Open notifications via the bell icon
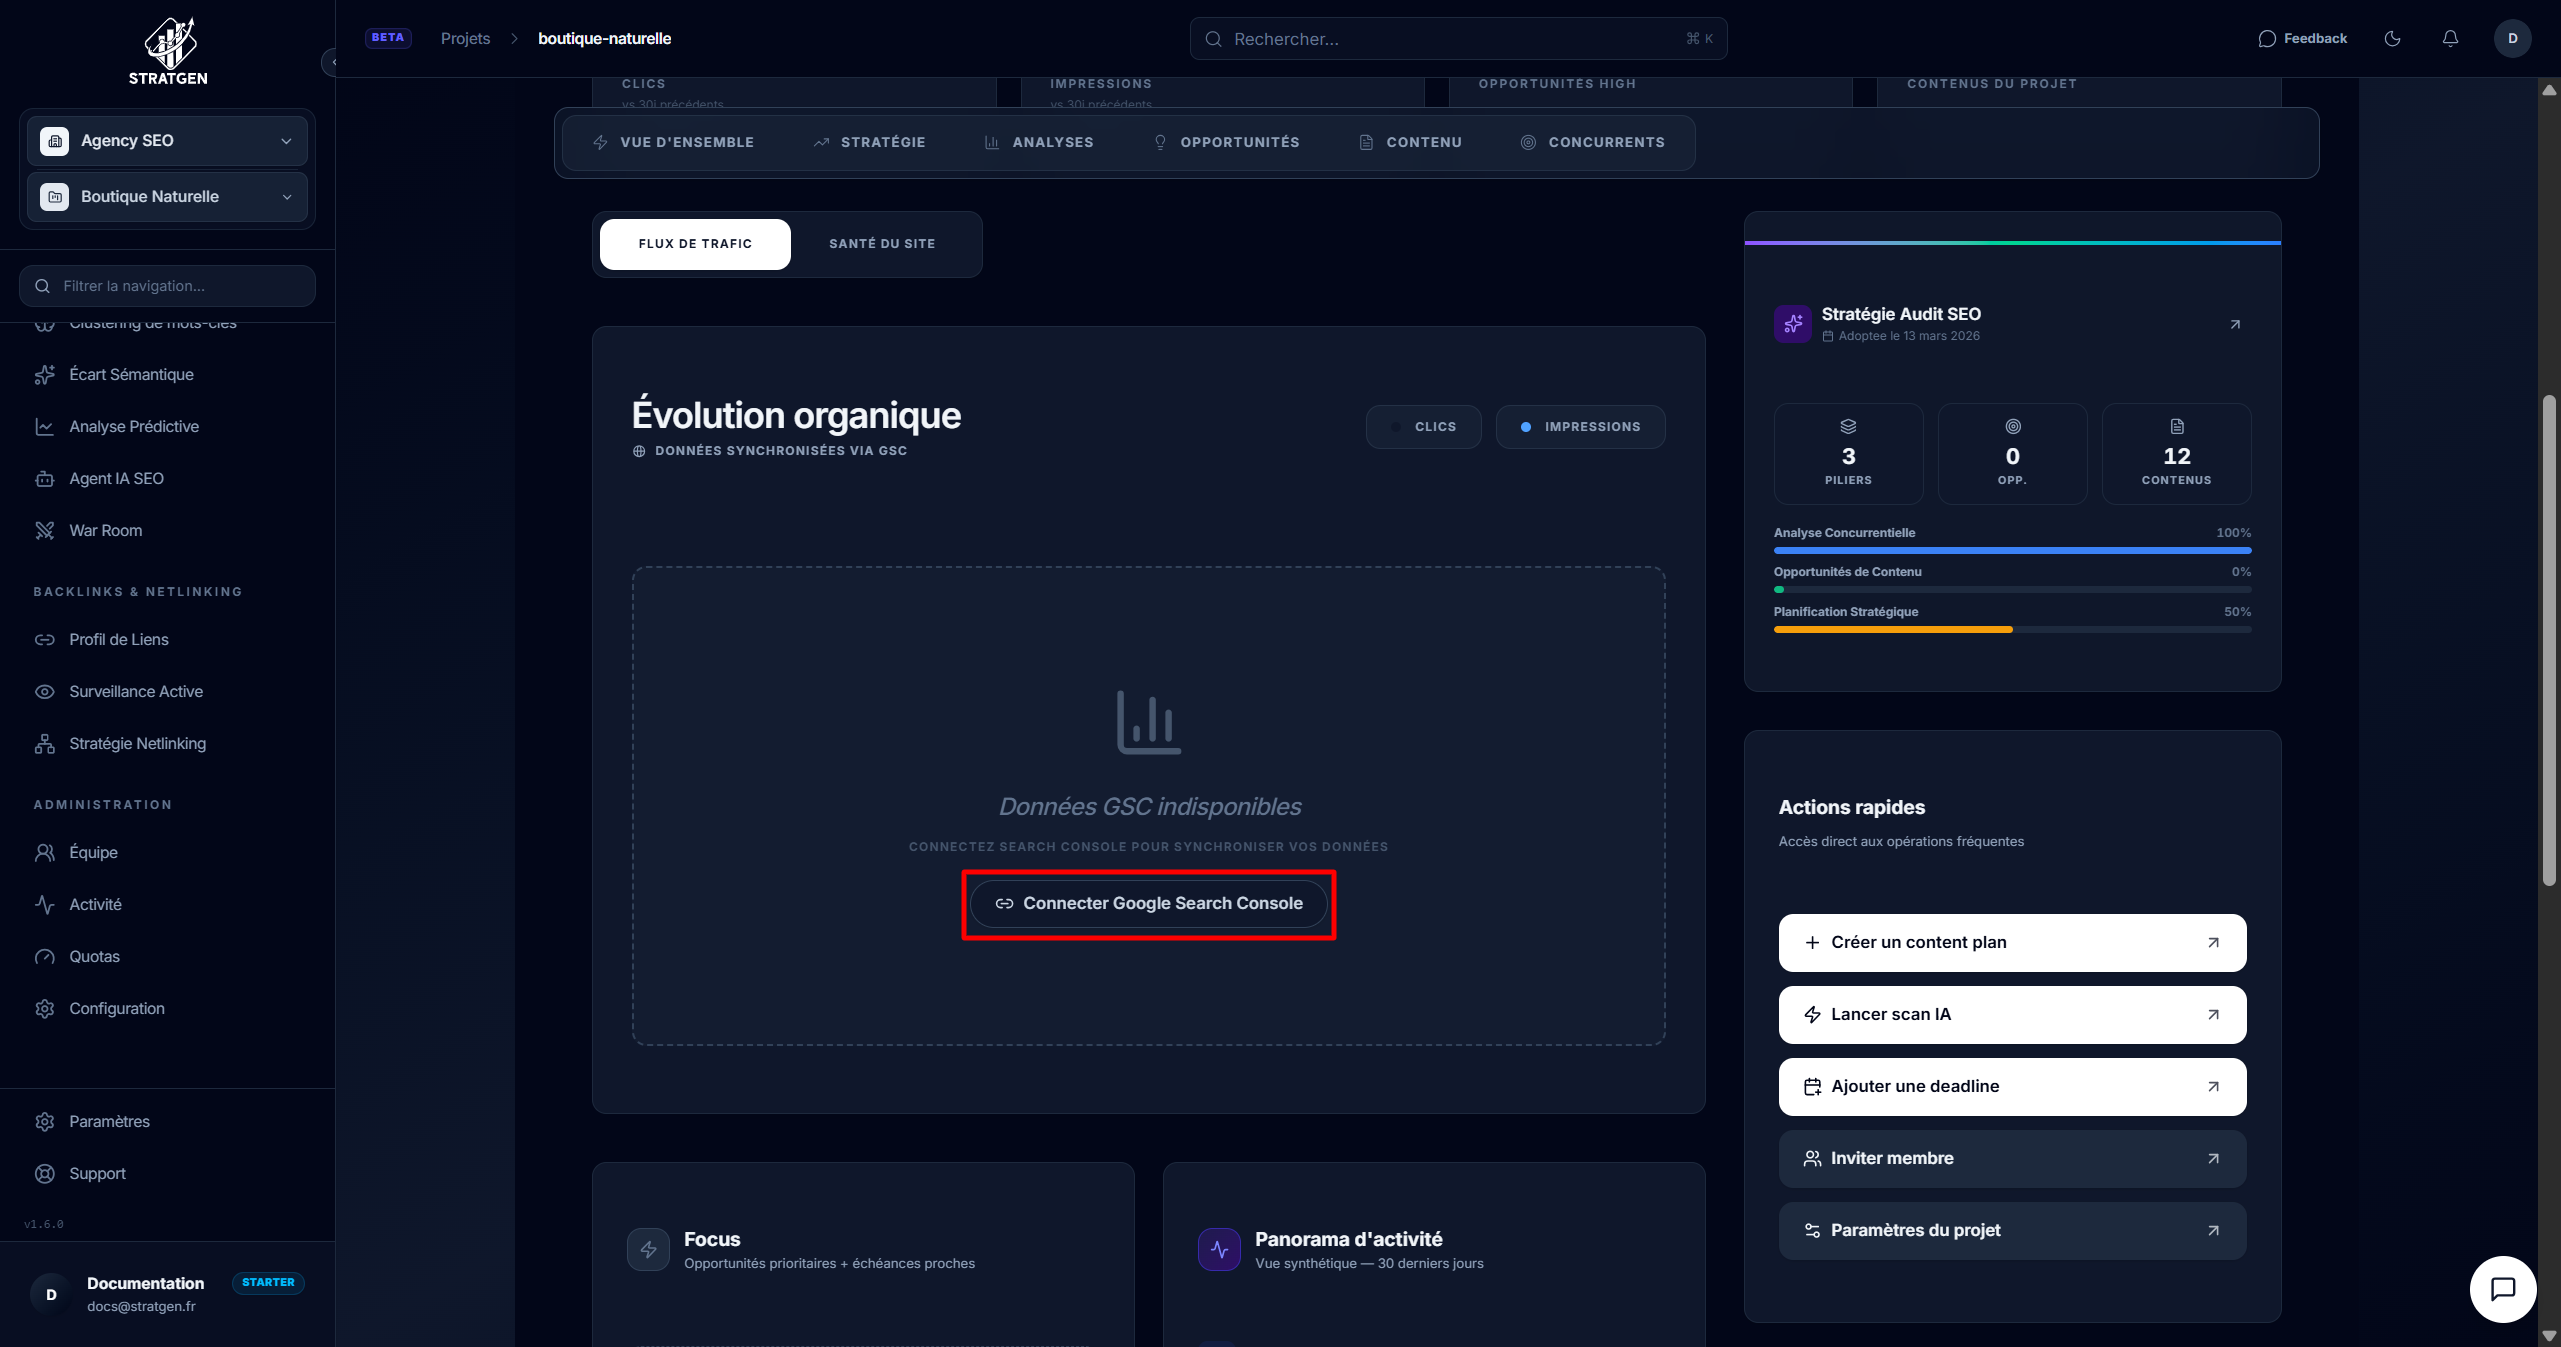Viewport: 2561px width, 1347px height. tap(2449, 38)
